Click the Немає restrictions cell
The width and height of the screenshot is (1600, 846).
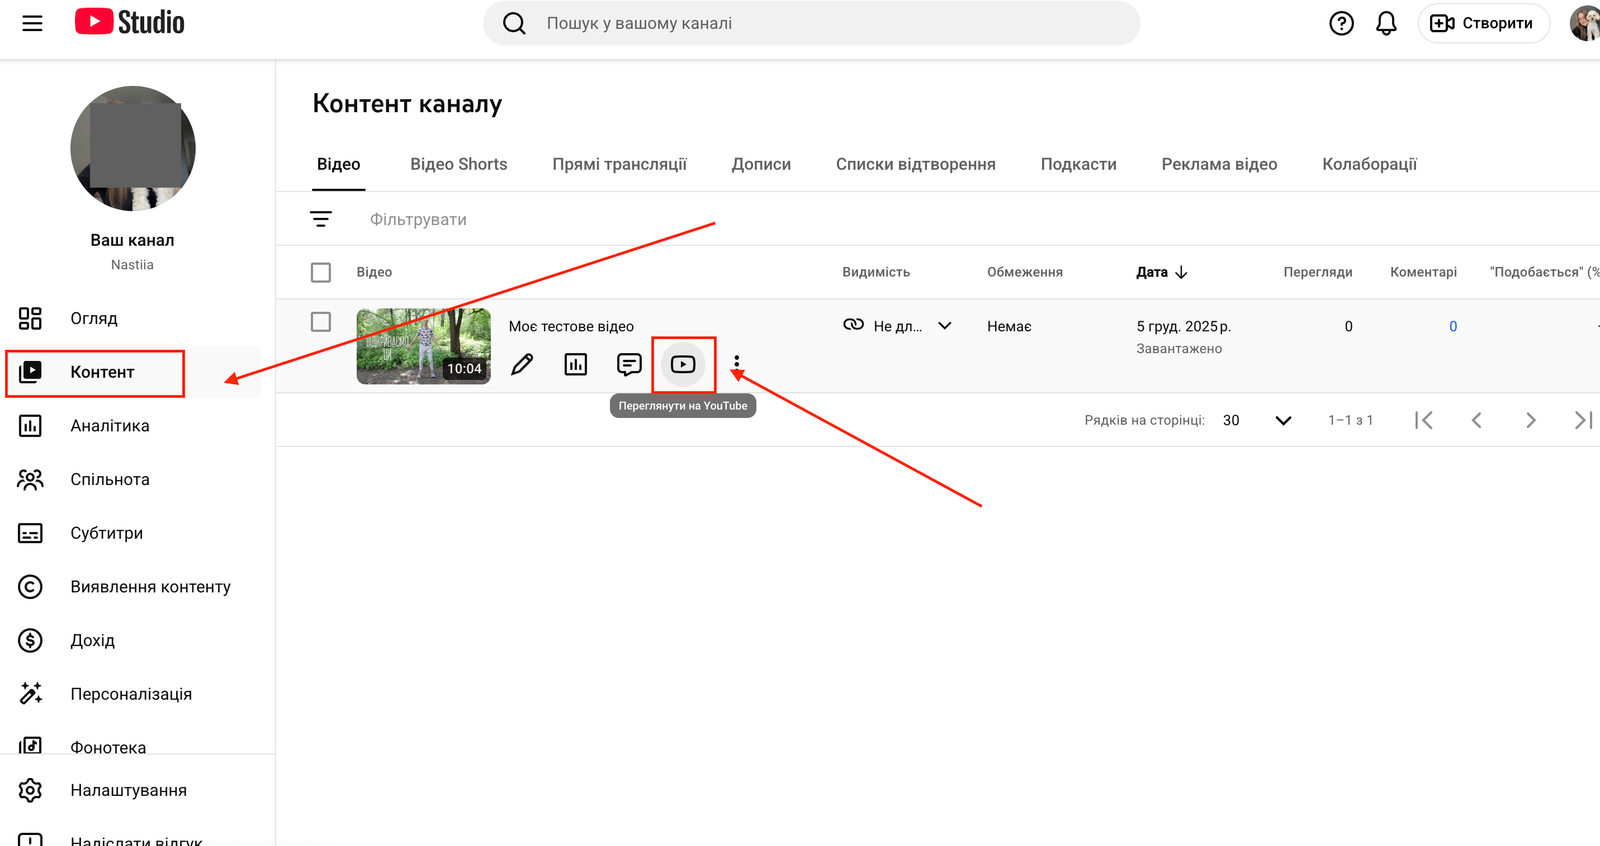pos(1009,326)
